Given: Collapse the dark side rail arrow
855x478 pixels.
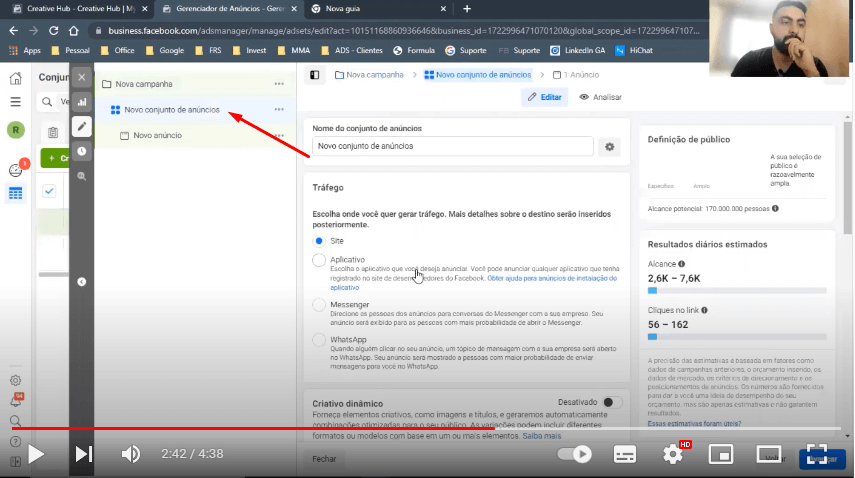Looking at the screenshot, I should [x=82, y=282].
